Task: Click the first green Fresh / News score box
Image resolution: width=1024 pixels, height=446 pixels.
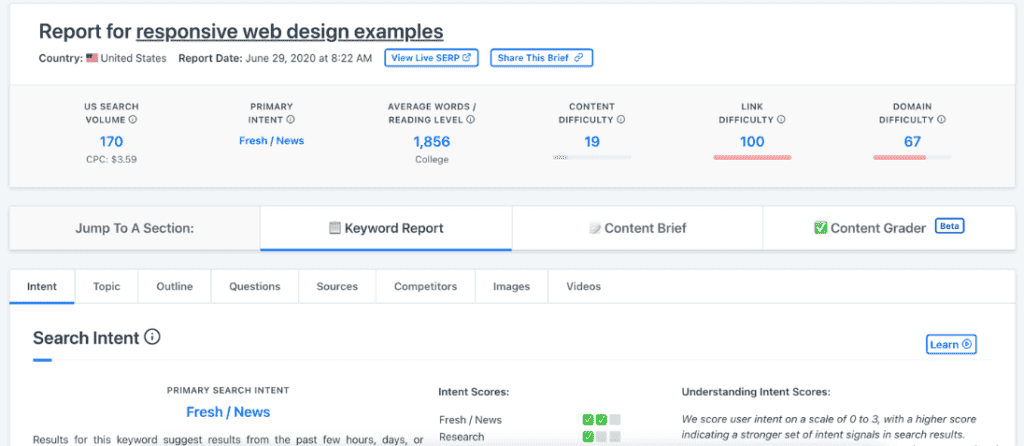Action: 588,420
